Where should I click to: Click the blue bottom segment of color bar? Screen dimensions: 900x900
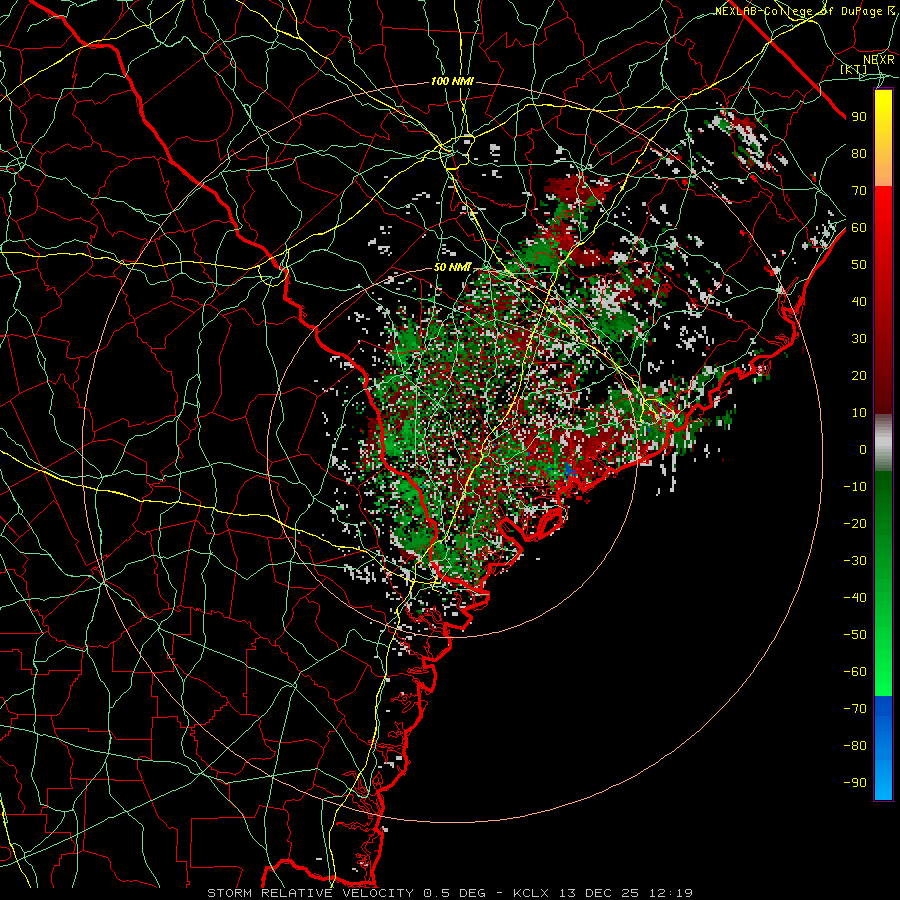(x=883, y=748)
